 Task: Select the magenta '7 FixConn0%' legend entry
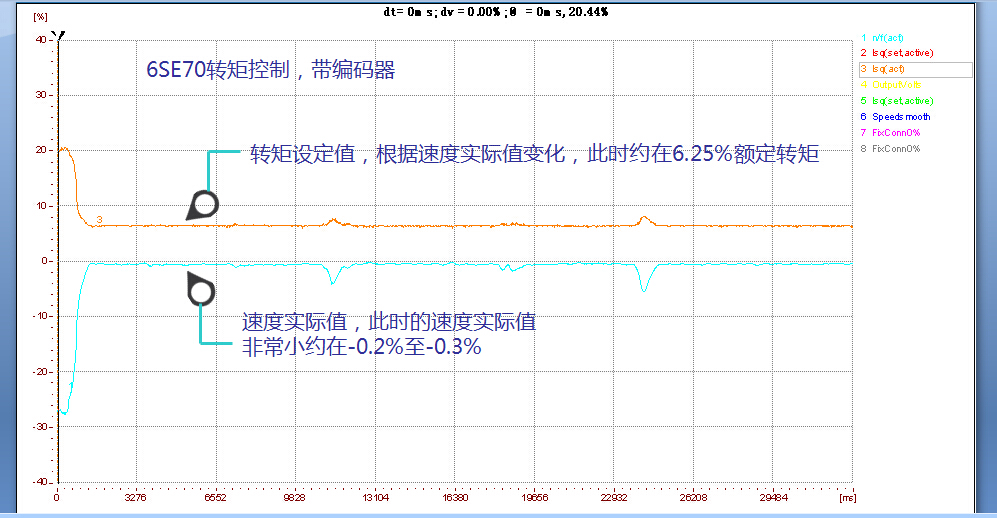tap(890, 132)
